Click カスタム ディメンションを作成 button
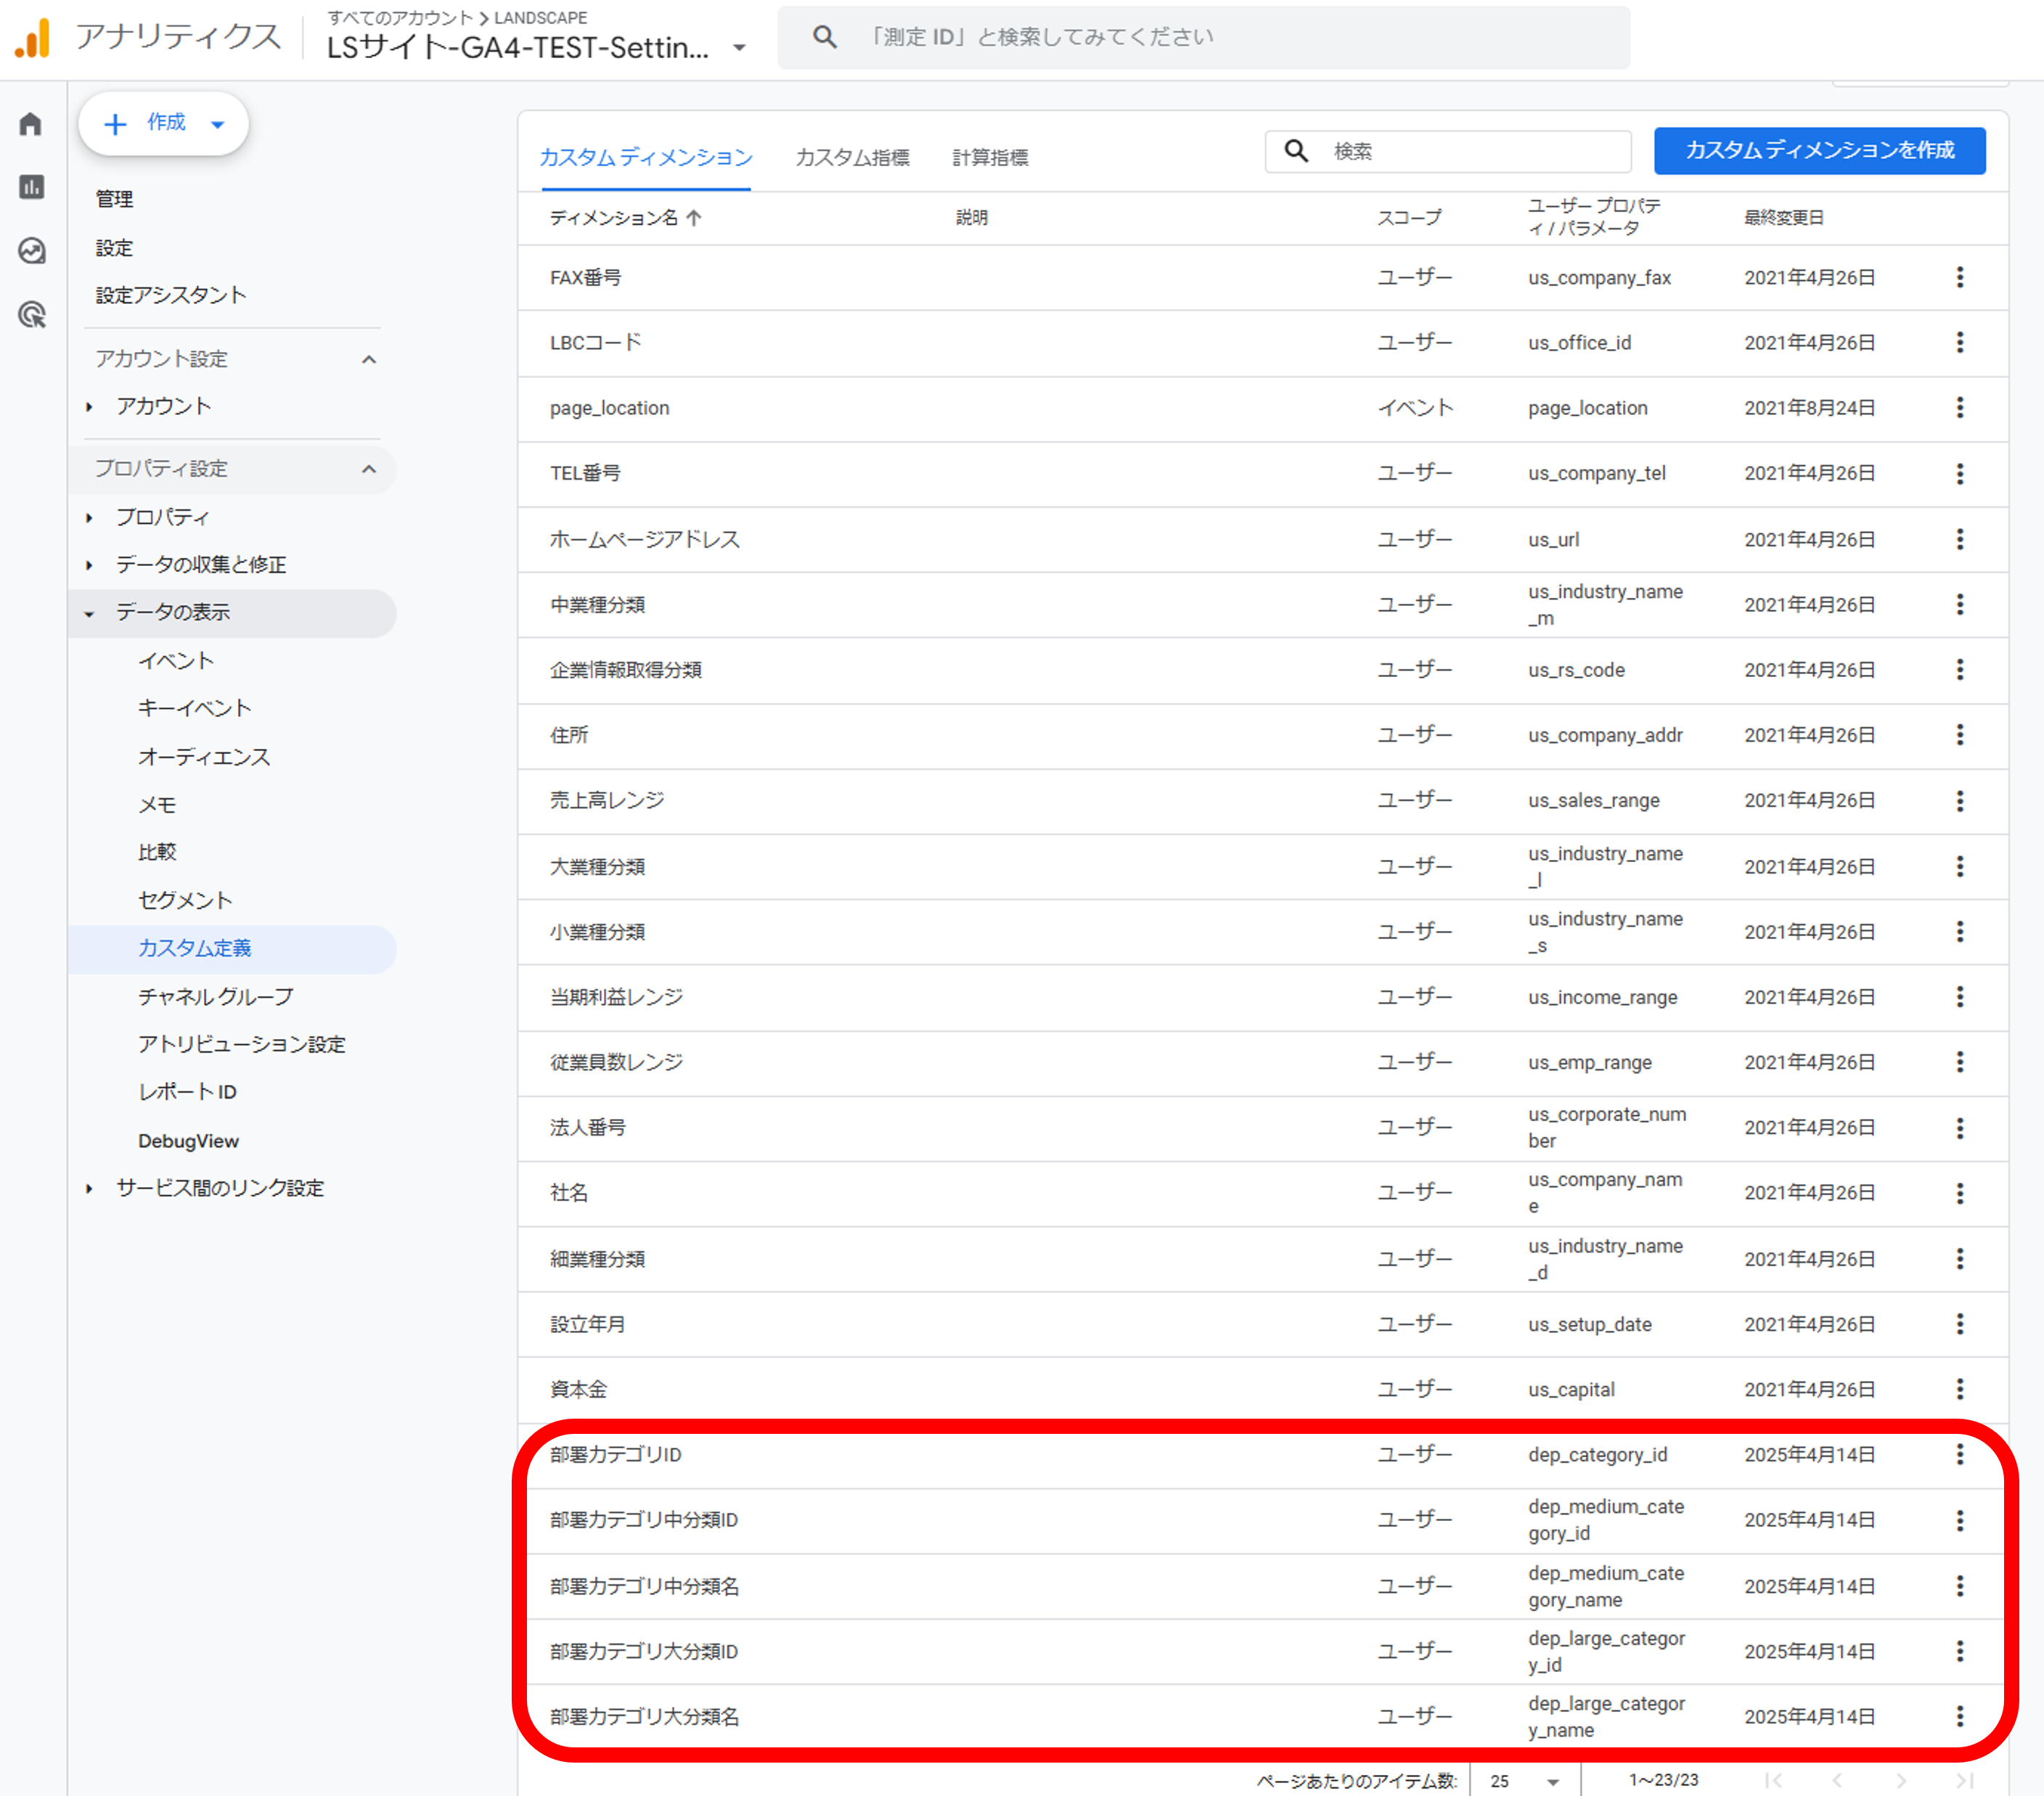Screen dimensions: 2044x1796 pyautogui.click(x=1819, y=150)
